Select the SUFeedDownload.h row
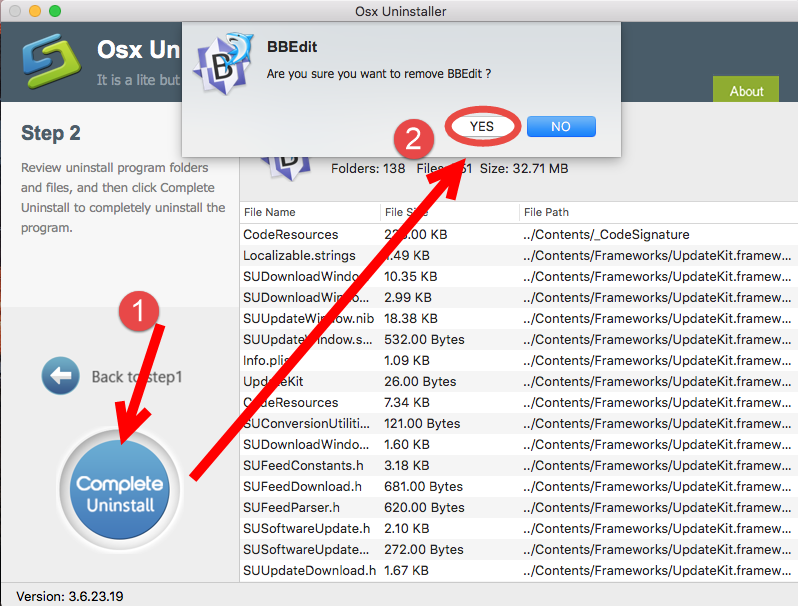The image size is (798, 606). [x=519, y=486]
